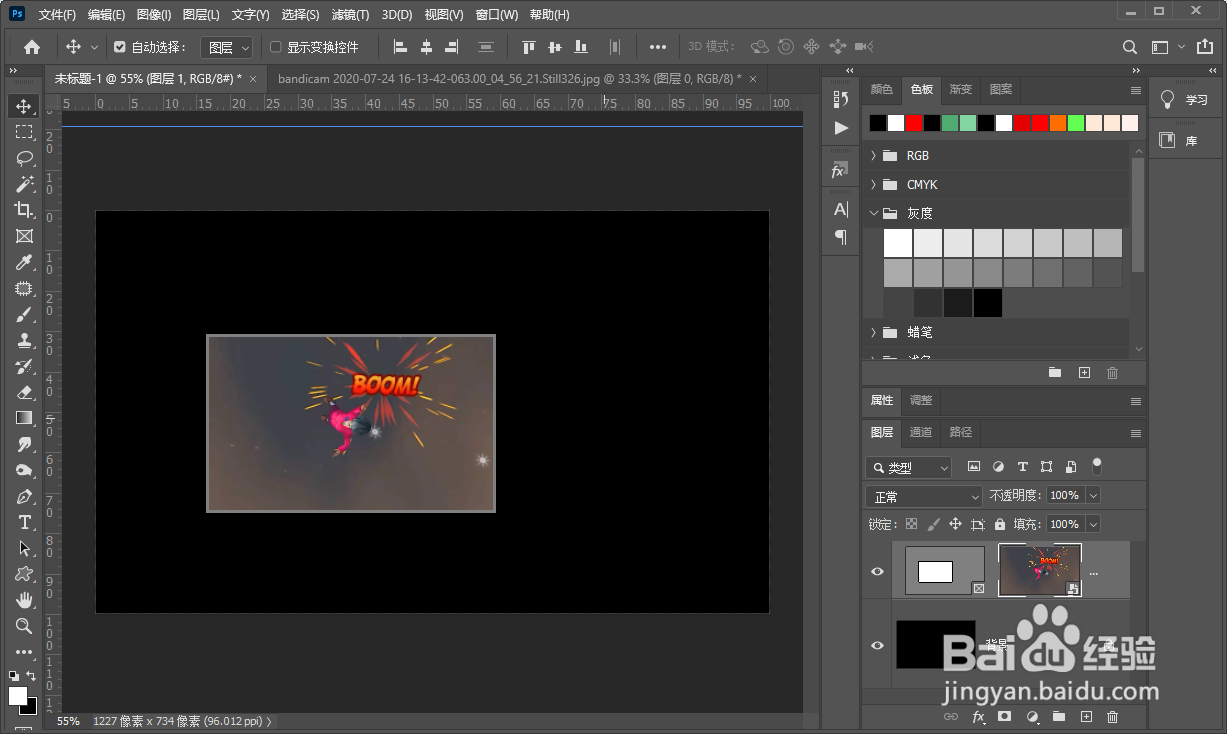
Task: Open the Swatches panel menu
Action: [x=1135, y=90]
